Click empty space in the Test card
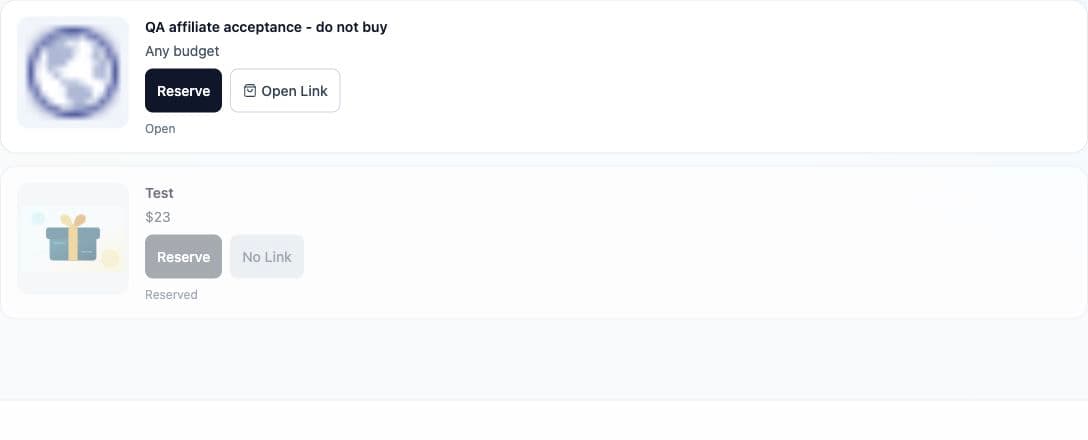Viewport: 1088px width, 440px height. pyautogui.click(x=694, y=243)
